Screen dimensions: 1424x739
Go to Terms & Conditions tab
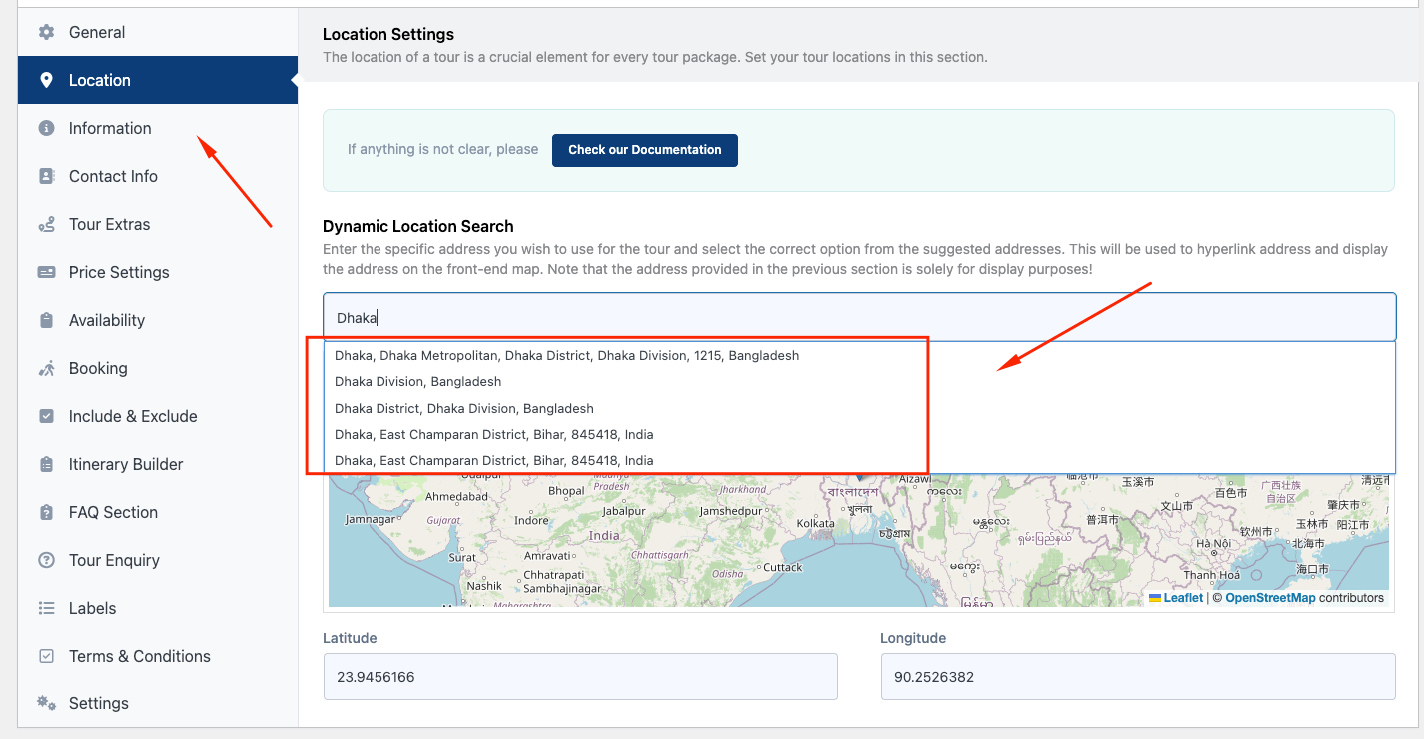tap(139, 656)
